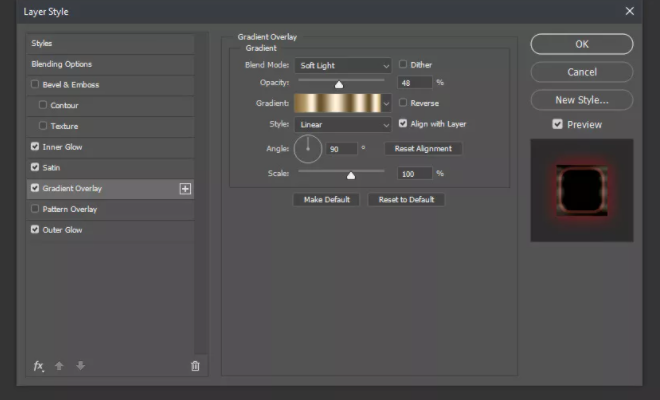The width and height of the screenshot is (660, 400).
Task: Select the Inner Glow settings row
Action: tap(110, 147)
